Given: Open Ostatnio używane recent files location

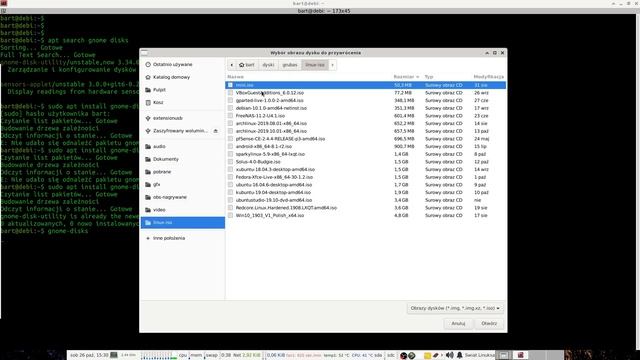Looking at the screenshot, I should (x=182, y=64).
